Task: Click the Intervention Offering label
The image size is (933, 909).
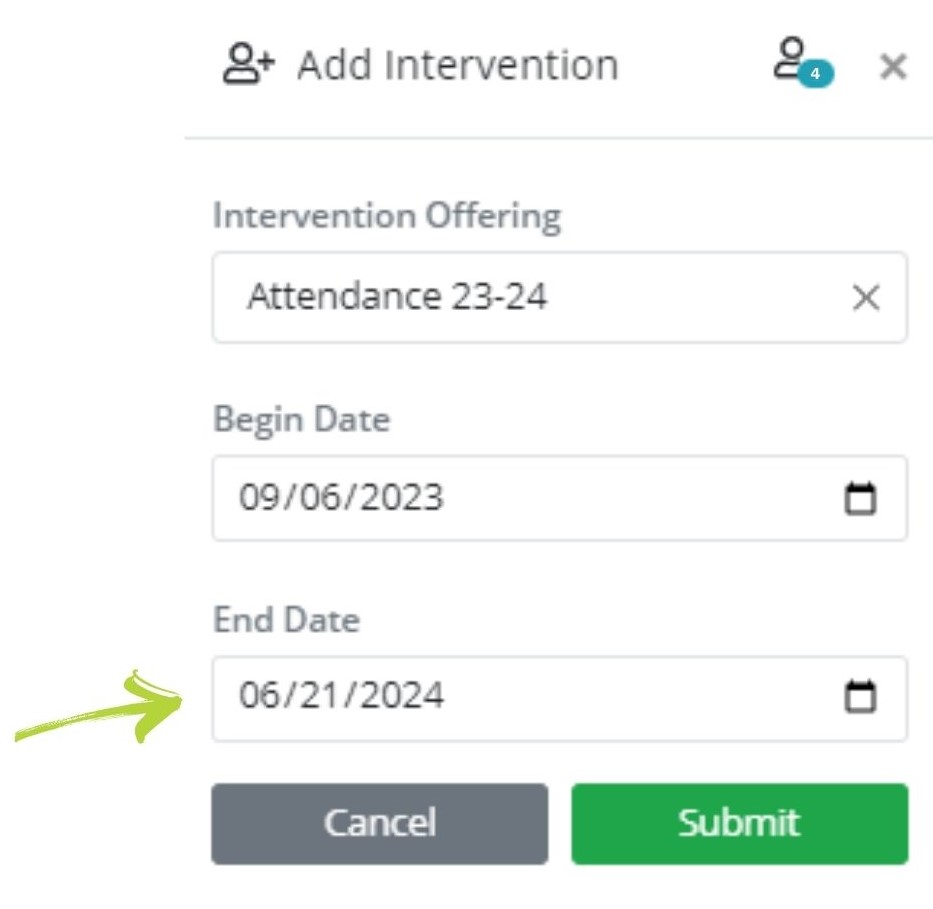Action: 387,216
